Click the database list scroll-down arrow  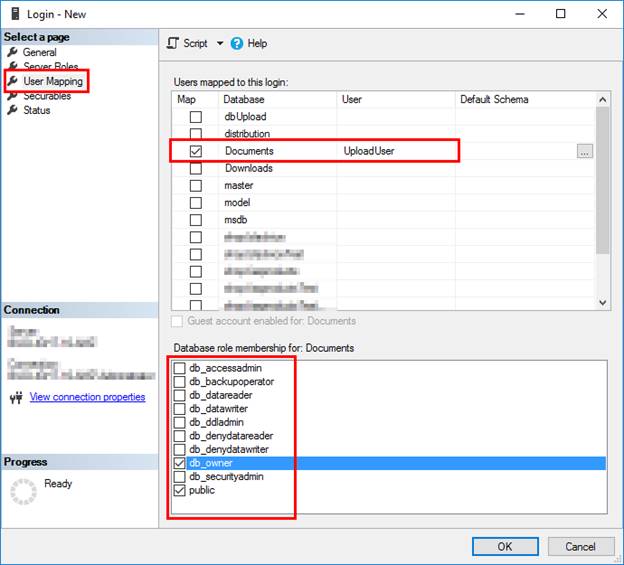click(x=603, y=302)
